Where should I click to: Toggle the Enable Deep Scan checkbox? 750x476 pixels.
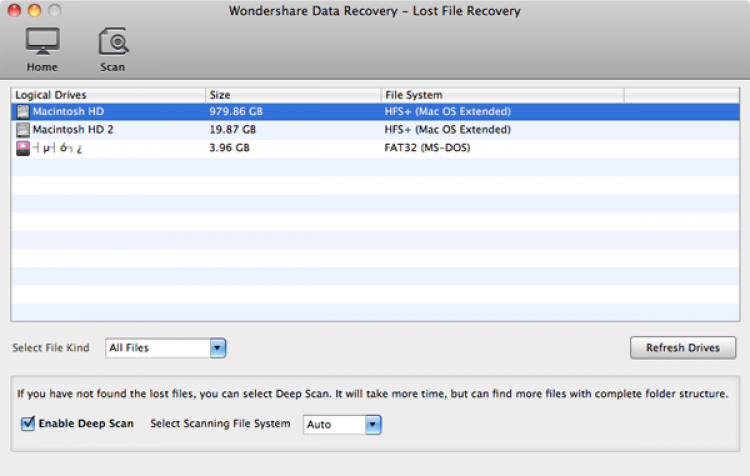[x=28, y=423]
